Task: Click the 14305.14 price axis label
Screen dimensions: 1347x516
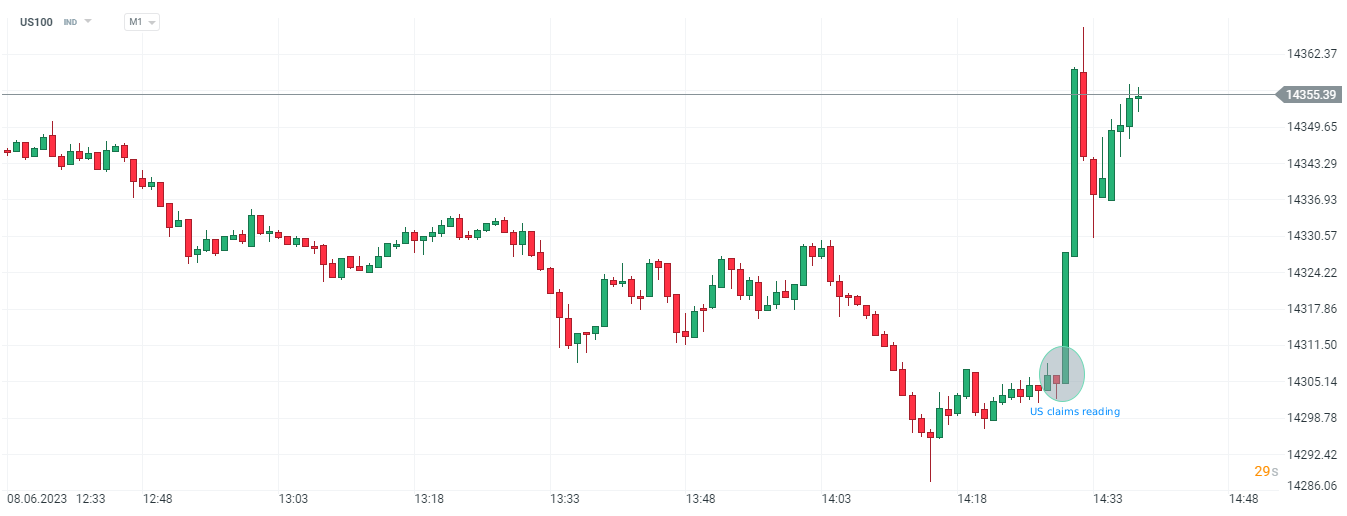Action: point(1311,381)
